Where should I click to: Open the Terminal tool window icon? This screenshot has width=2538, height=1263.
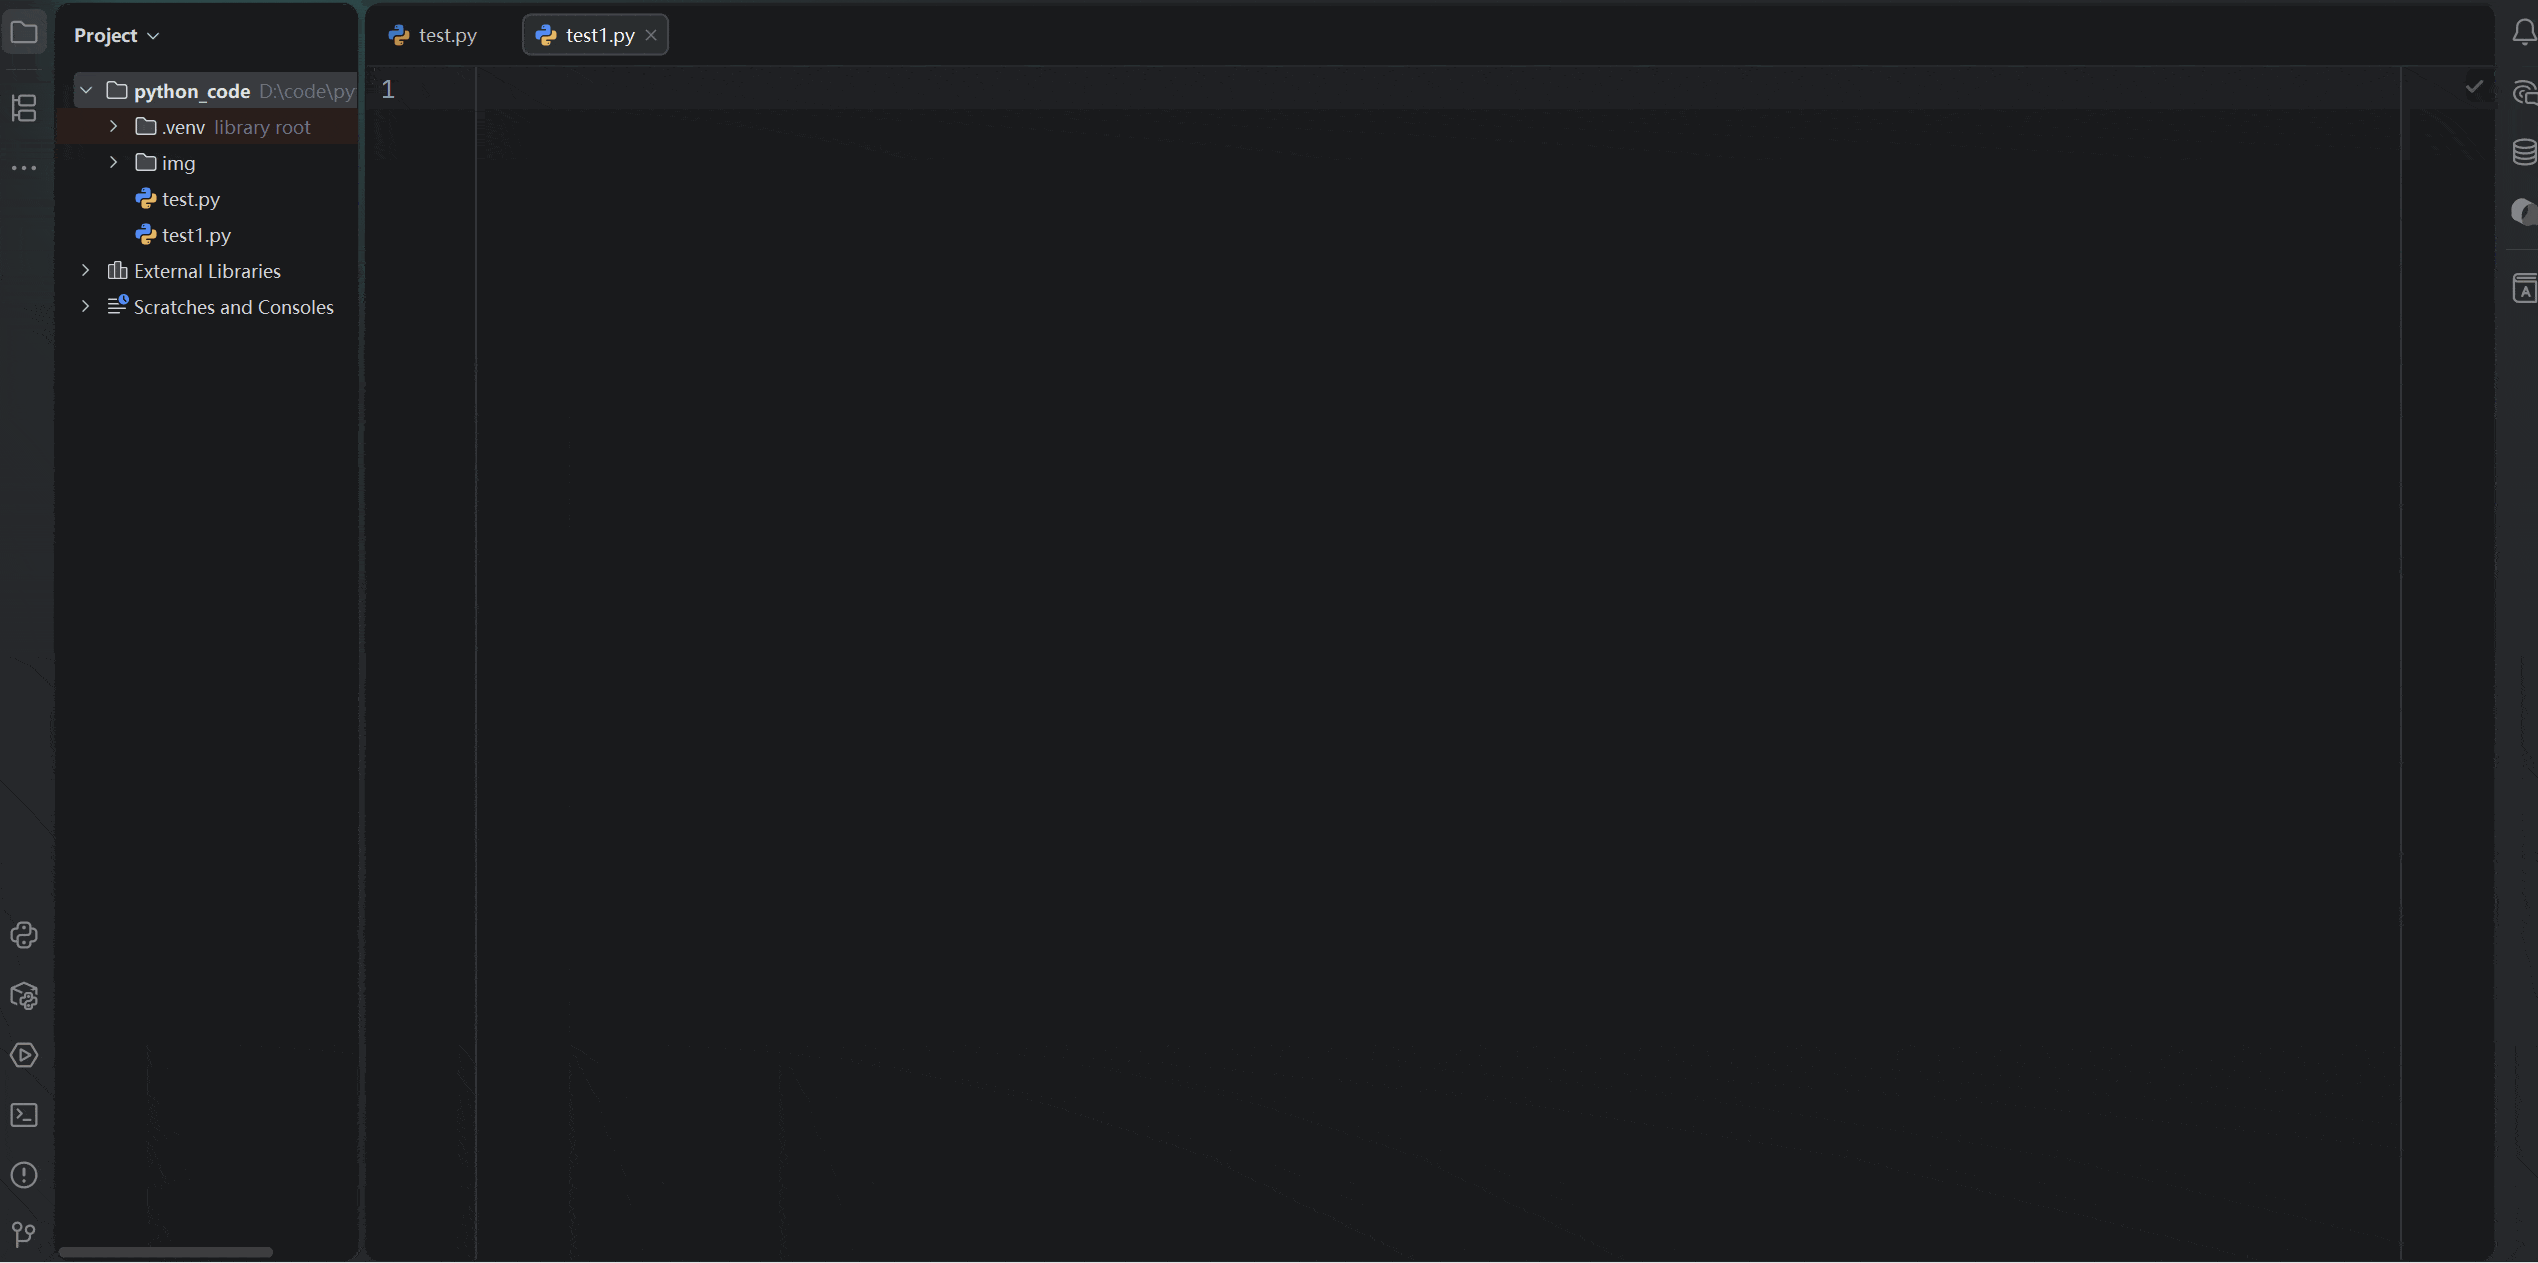pyautogui.click(x=24, y=1115)
